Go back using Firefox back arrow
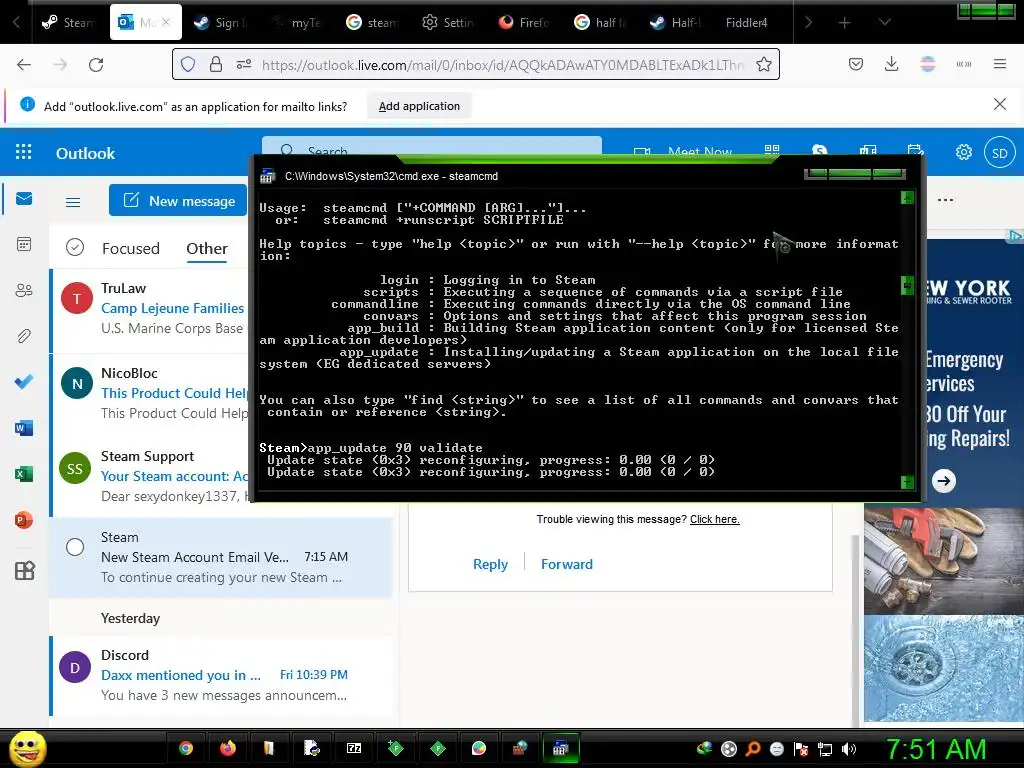The height and width of the screenshot is (768, 1024). click(24, 64)
